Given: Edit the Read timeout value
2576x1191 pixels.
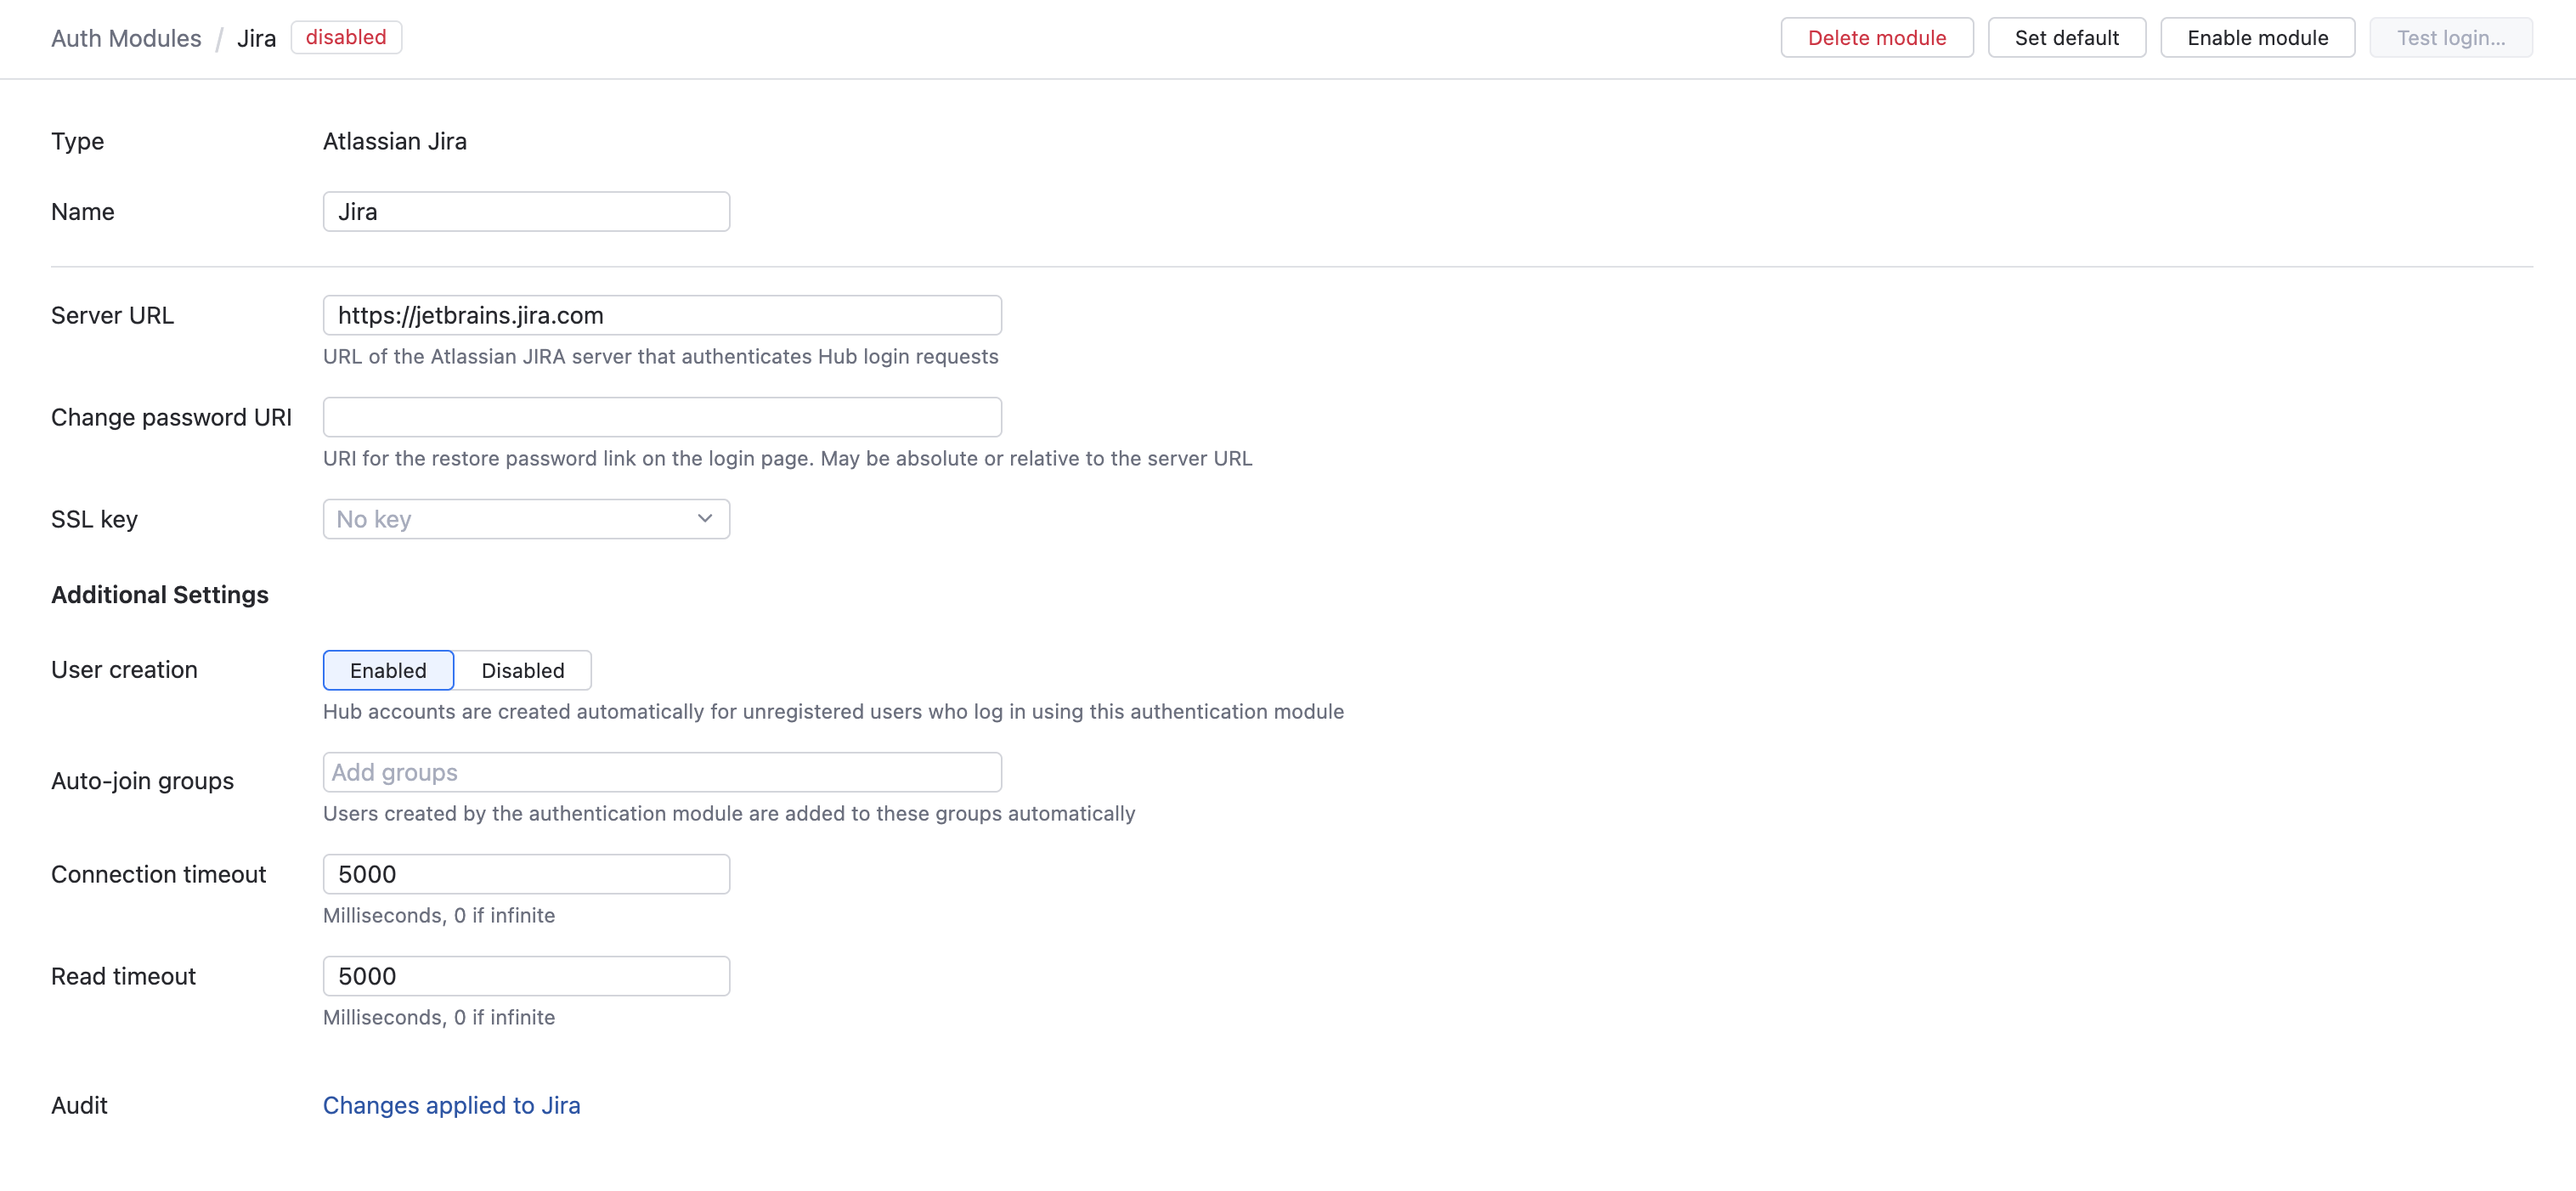Looking at the screenshot, I should [525, 975].
